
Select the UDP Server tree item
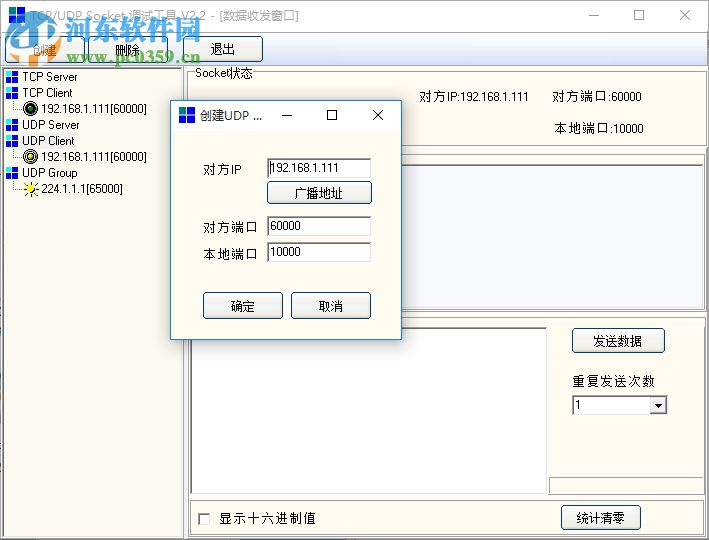[x=51, y=125]
